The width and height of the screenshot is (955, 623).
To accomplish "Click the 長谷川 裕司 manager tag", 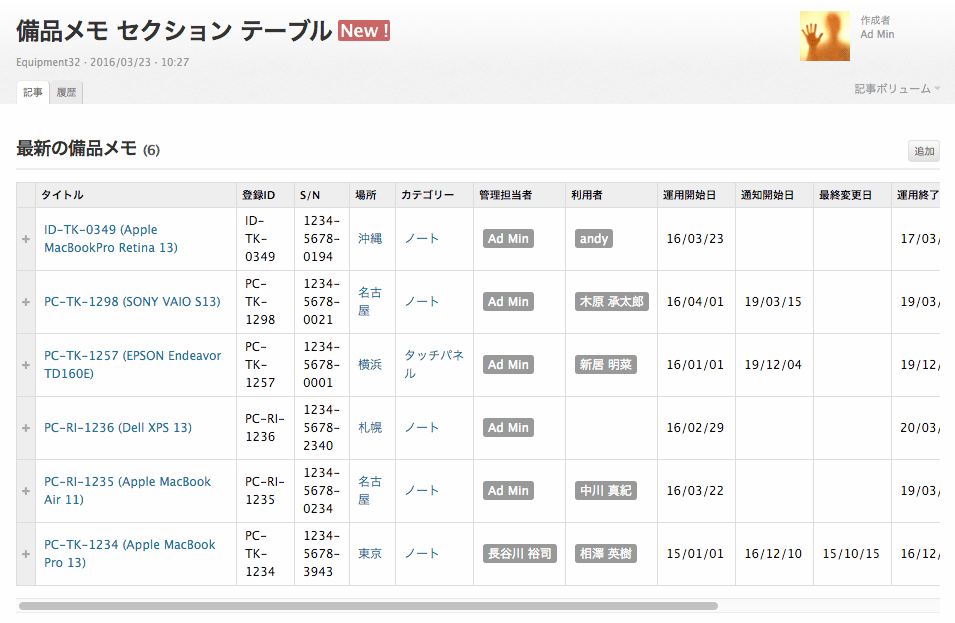I will point(519,554).
